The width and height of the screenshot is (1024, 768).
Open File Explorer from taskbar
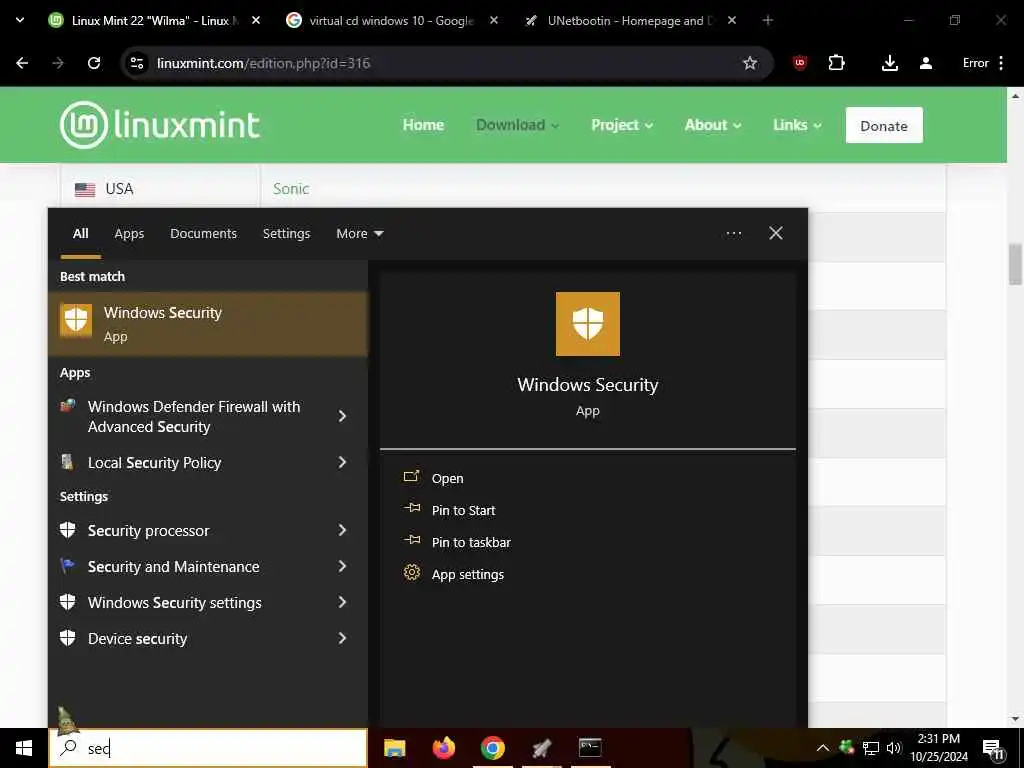coord(394,748)
